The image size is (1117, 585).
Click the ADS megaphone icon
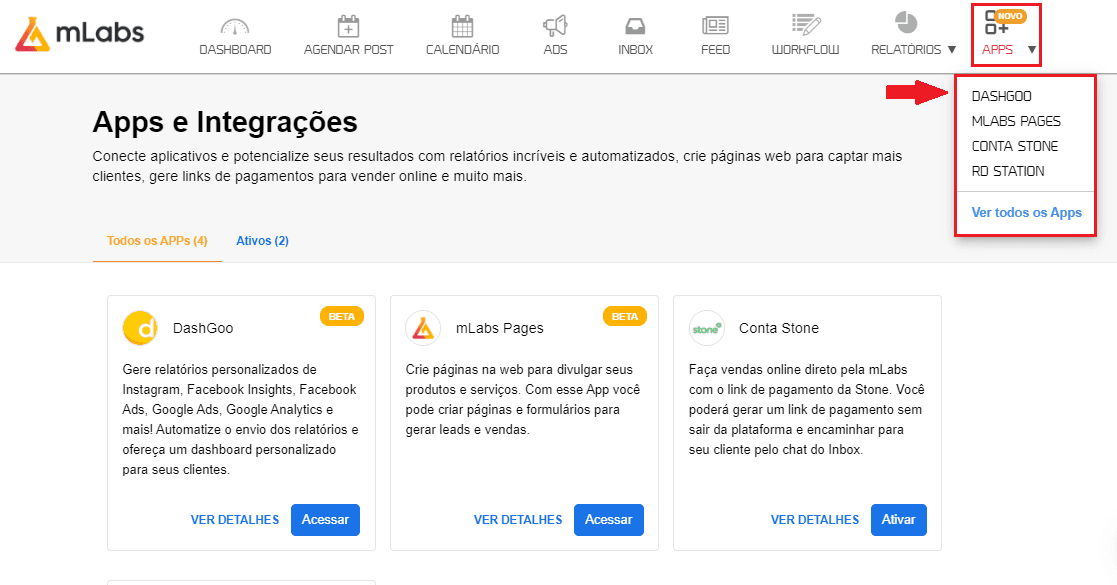pos(555,24)
